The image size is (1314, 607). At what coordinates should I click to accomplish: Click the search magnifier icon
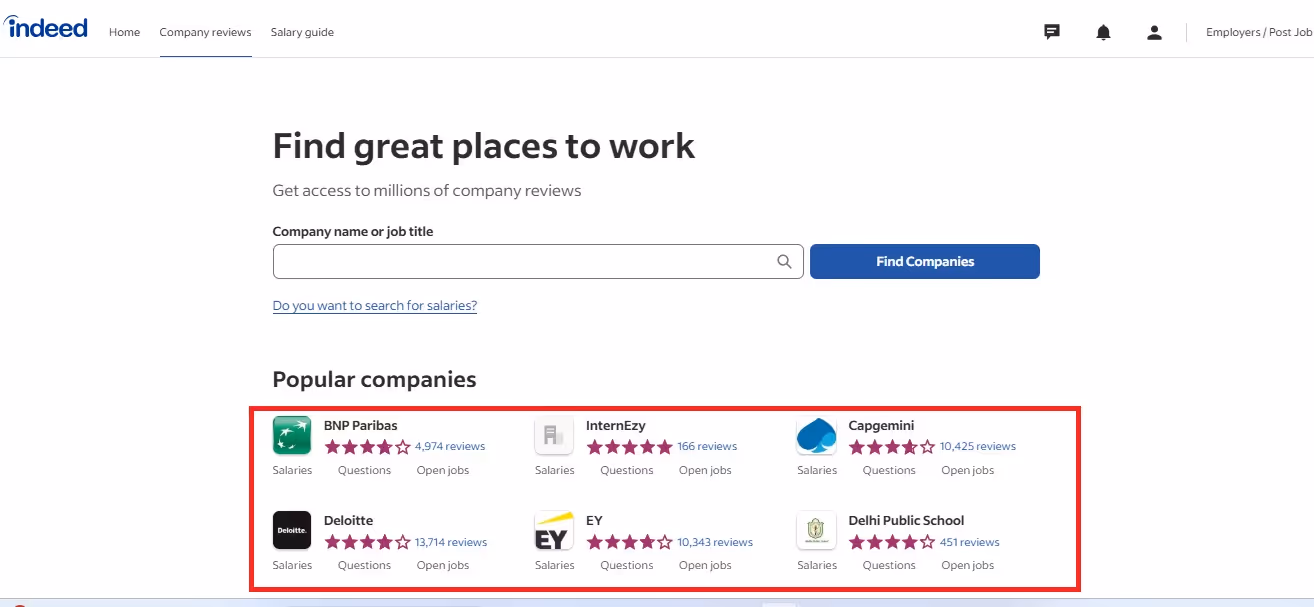784,261
